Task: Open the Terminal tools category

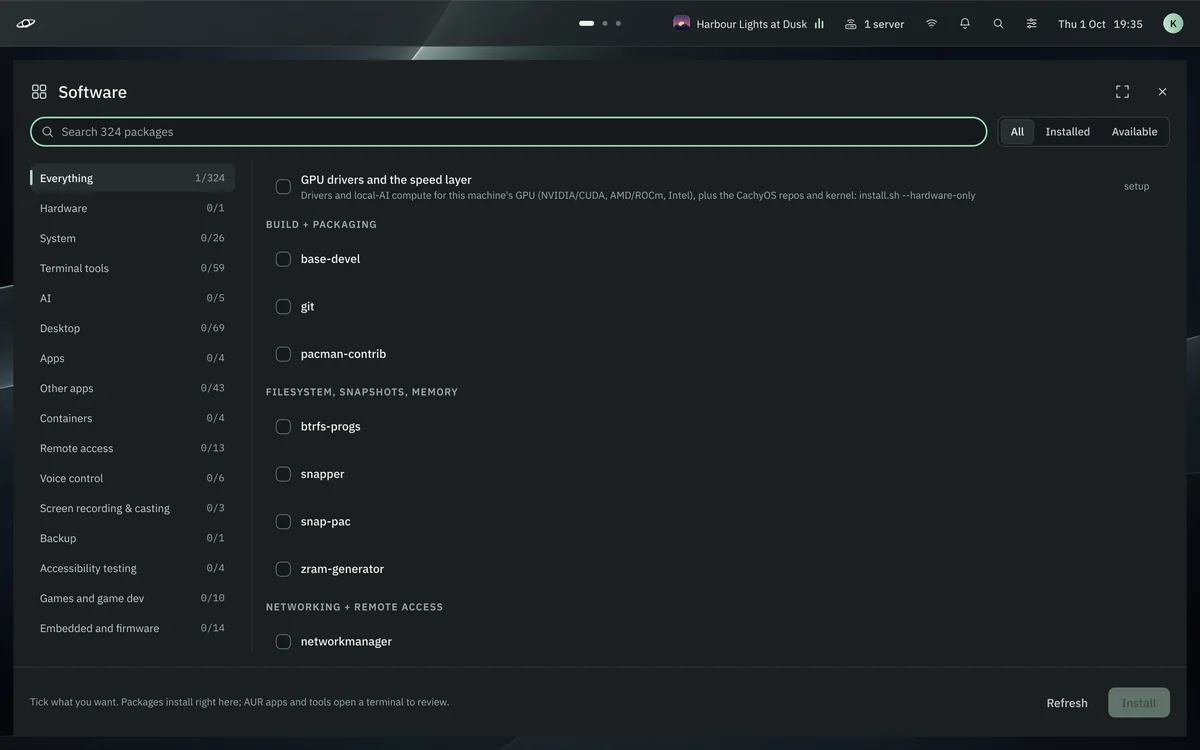Action: tap(132, 268)
